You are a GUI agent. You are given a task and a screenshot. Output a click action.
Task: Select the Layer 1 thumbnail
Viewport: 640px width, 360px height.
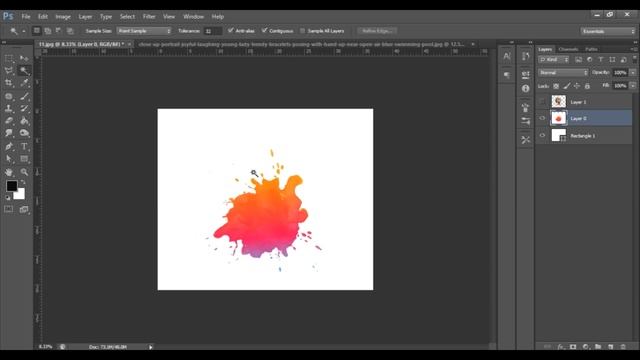[558, 102]
